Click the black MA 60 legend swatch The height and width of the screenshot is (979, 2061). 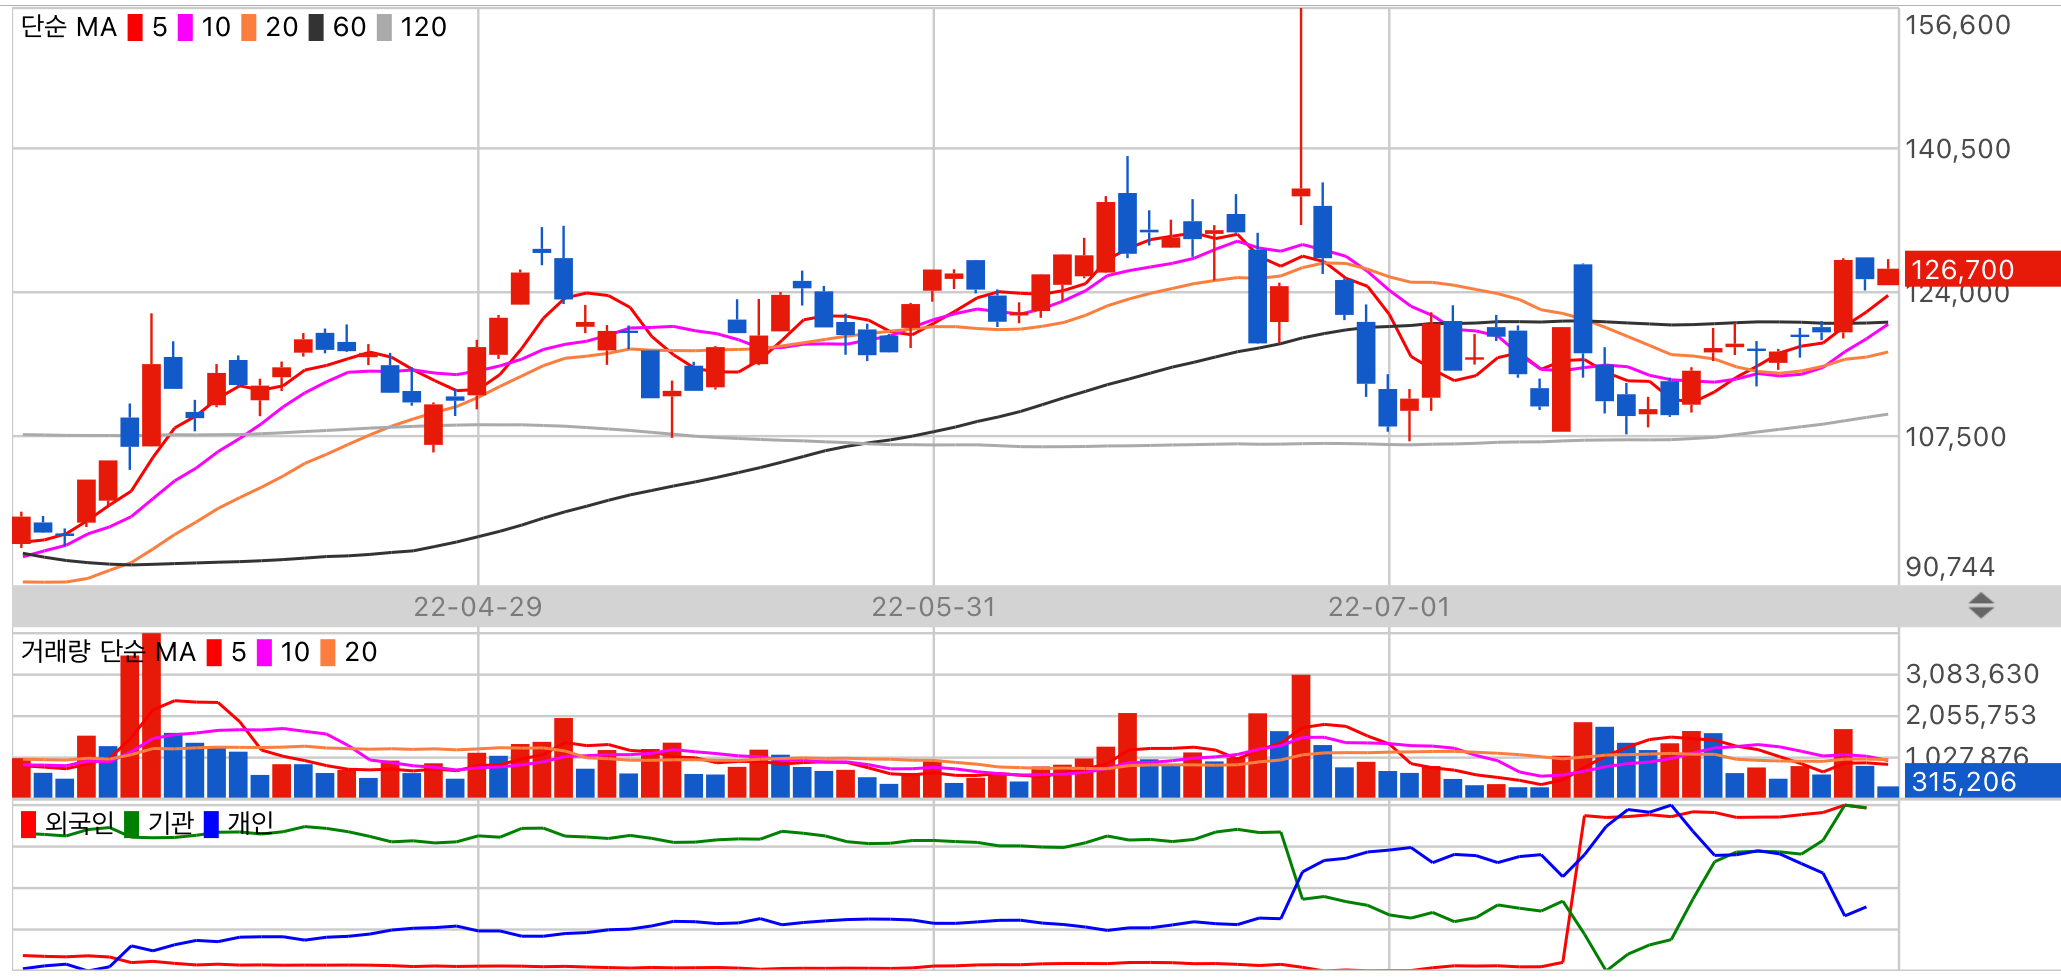(x=316, y=28)
